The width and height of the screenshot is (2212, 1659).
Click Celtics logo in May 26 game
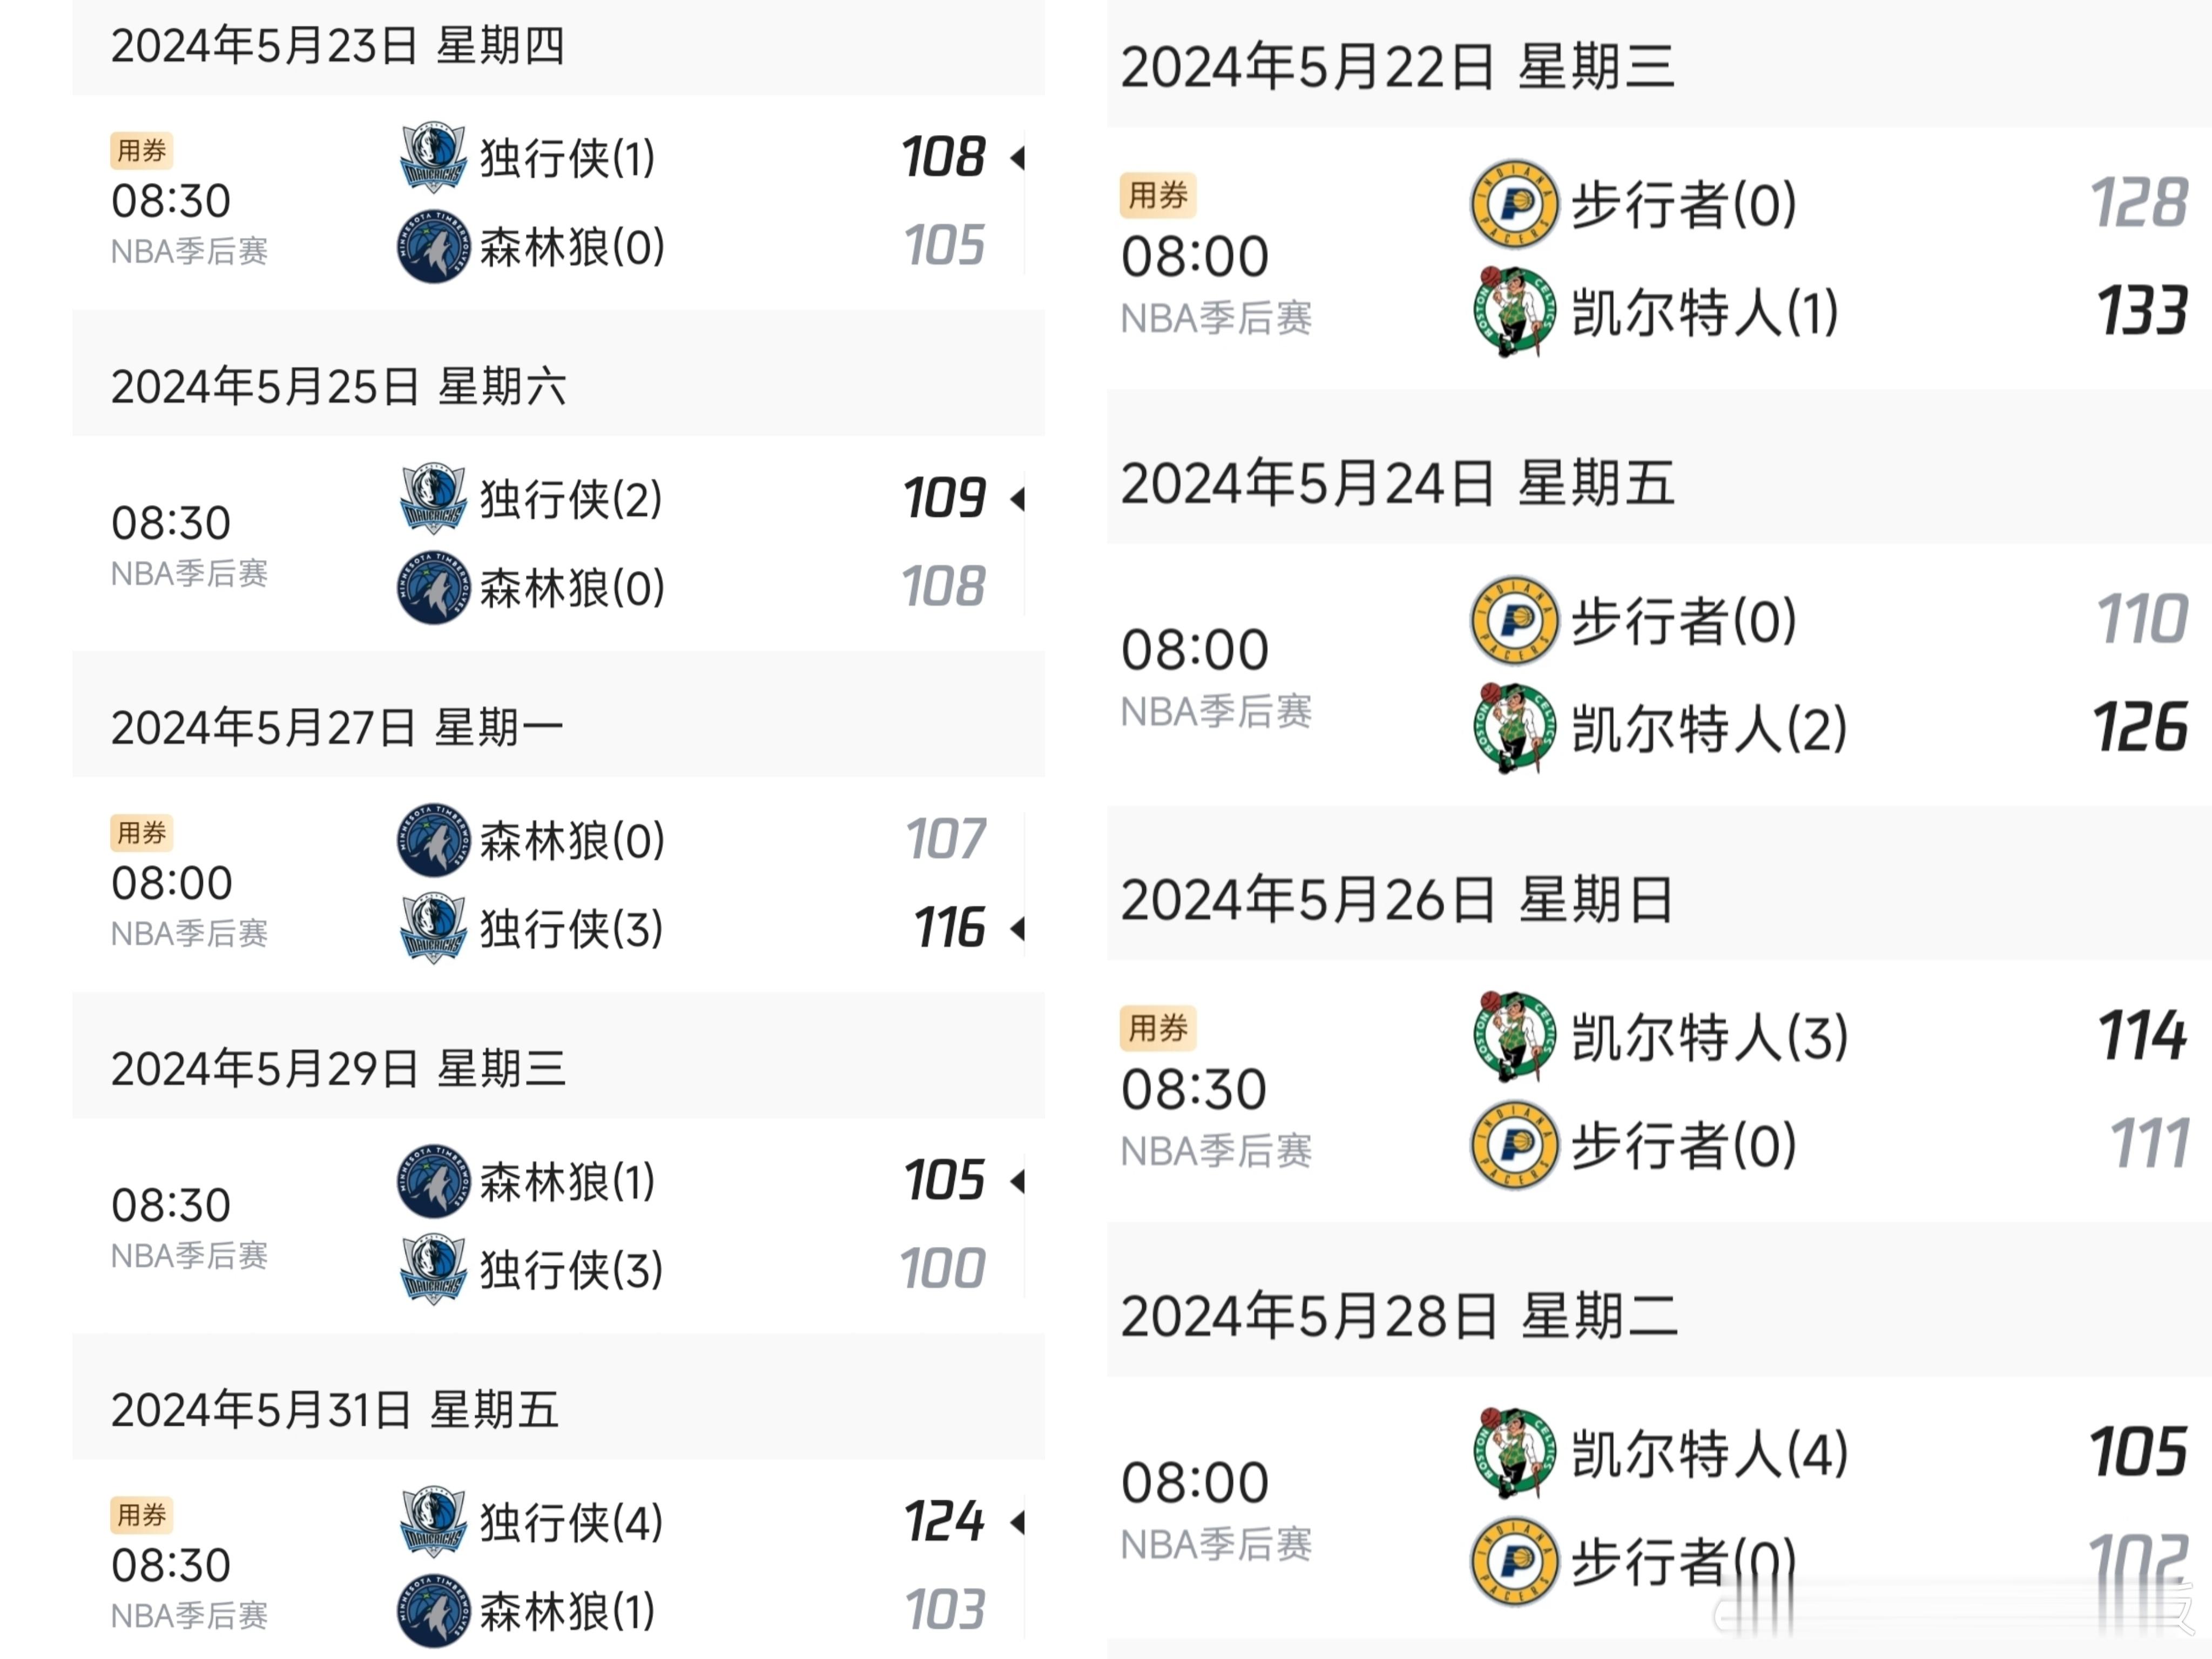1514,1037
